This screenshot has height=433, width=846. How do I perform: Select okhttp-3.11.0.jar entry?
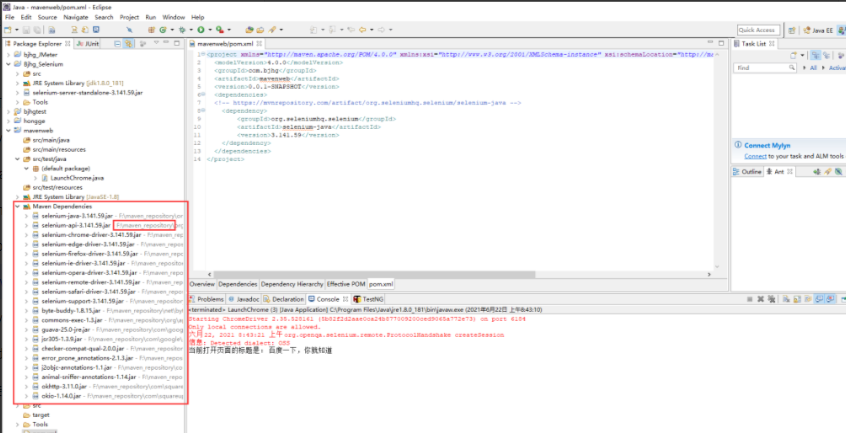point(64,386)
